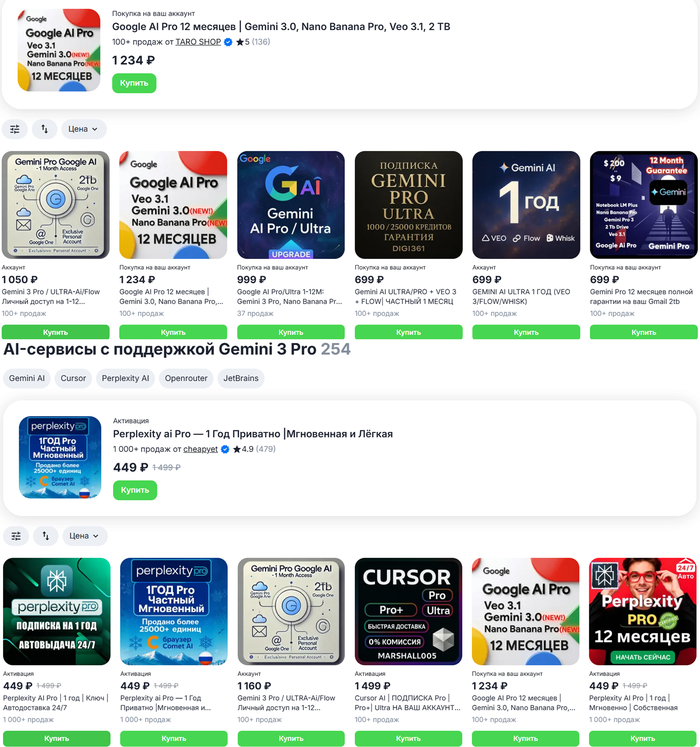Open the Подписка Gemini Pro Ultra thumbnail
This screenshot has width=700, height=747.
(408, 205)
